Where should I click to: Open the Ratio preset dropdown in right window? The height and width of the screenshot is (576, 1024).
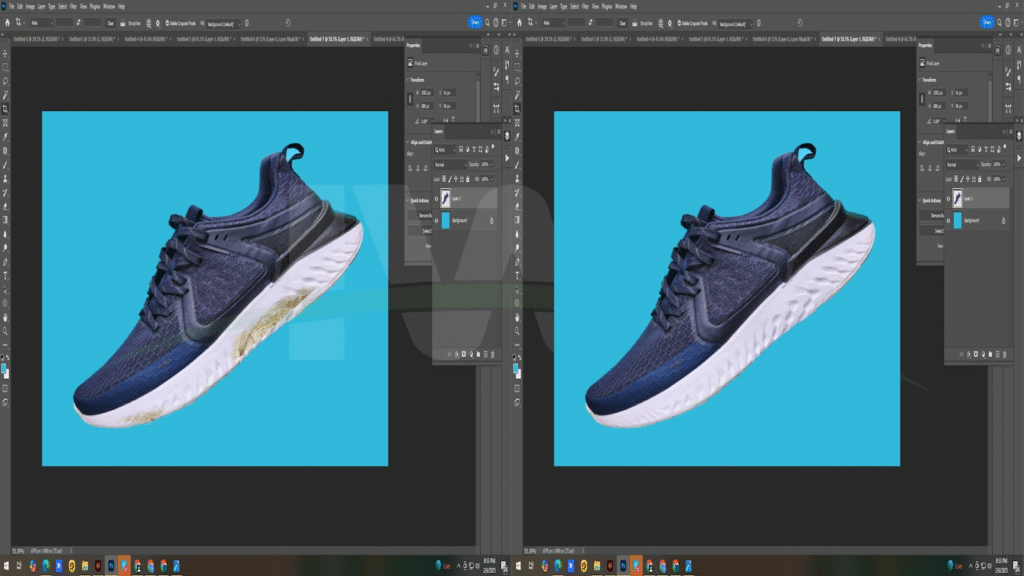[x=554, y=23]
